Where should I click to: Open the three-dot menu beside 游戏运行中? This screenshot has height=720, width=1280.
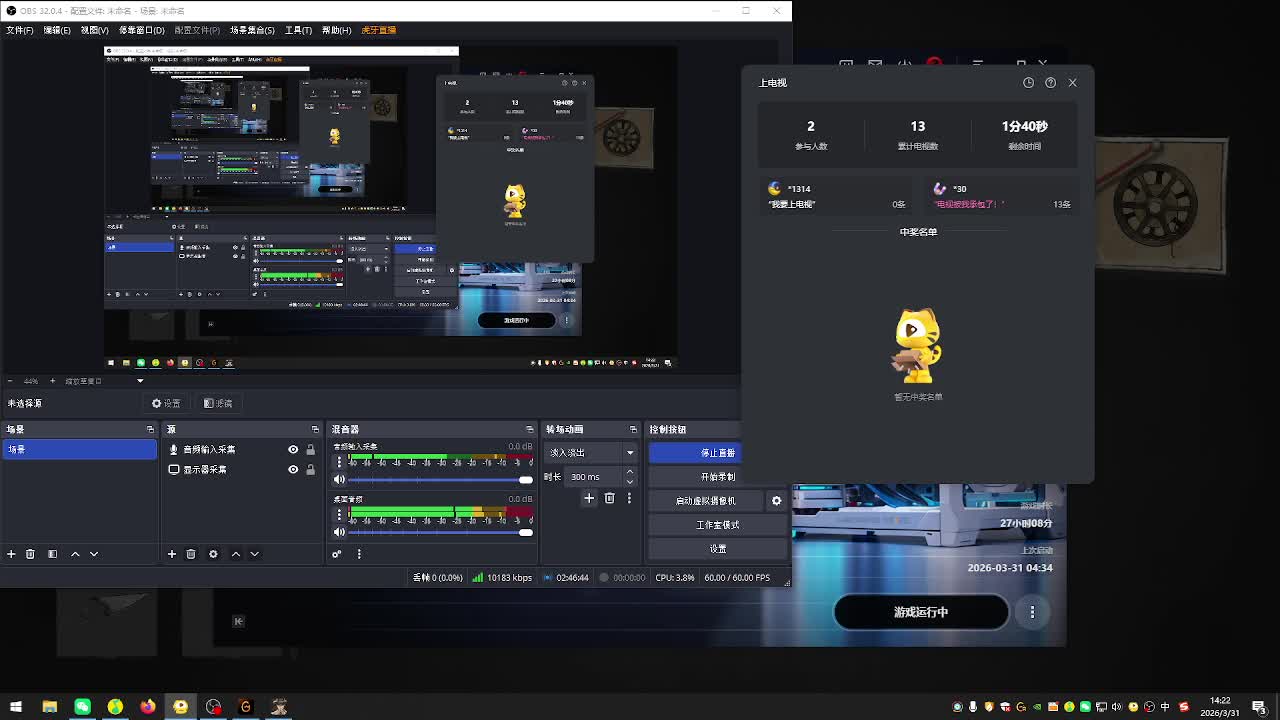[1032, 612]
